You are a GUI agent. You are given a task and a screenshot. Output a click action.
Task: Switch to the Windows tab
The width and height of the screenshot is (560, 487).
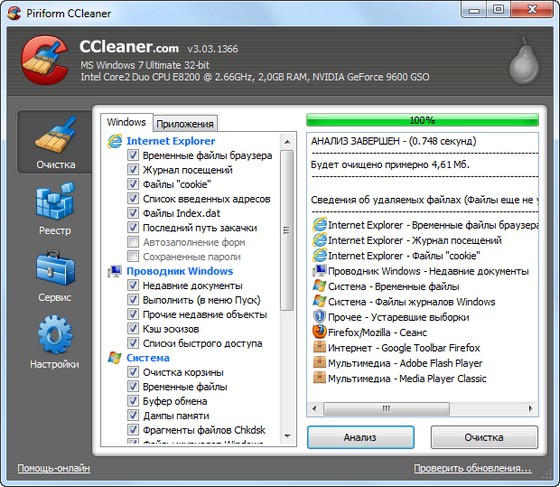[126, 122]
